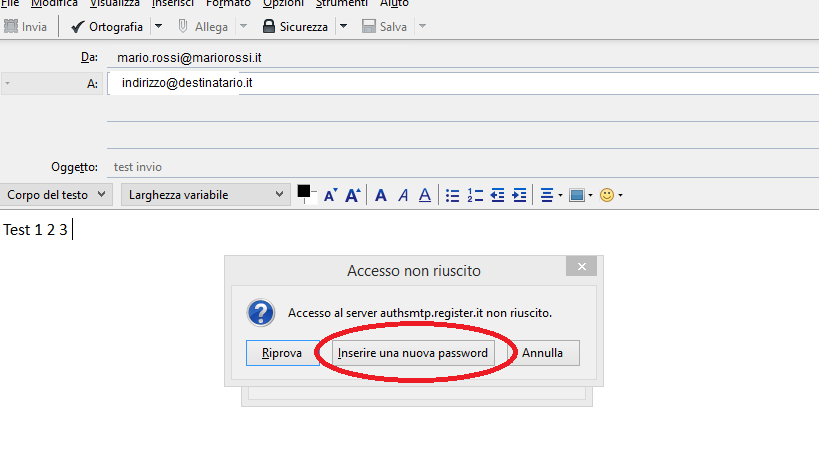
Task: Open the Opzioni menu
Action: (284, 4)
